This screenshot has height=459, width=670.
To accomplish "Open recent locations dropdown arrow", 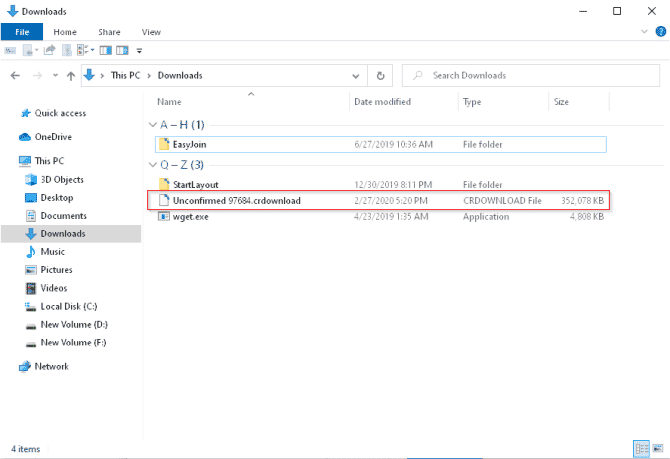I will coord(55,76).
